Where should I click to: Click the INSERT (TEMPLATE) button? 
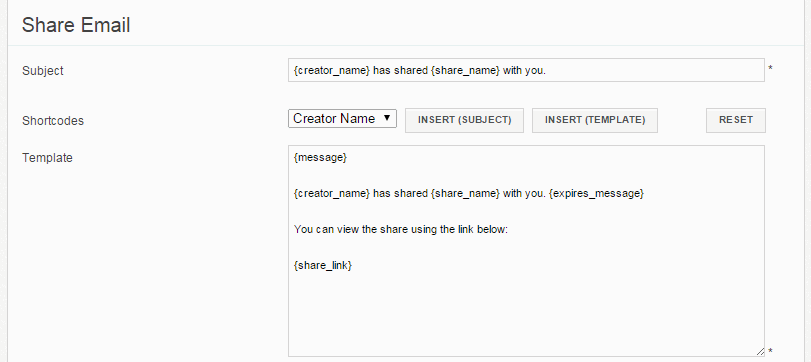click(x=595, y=120)
